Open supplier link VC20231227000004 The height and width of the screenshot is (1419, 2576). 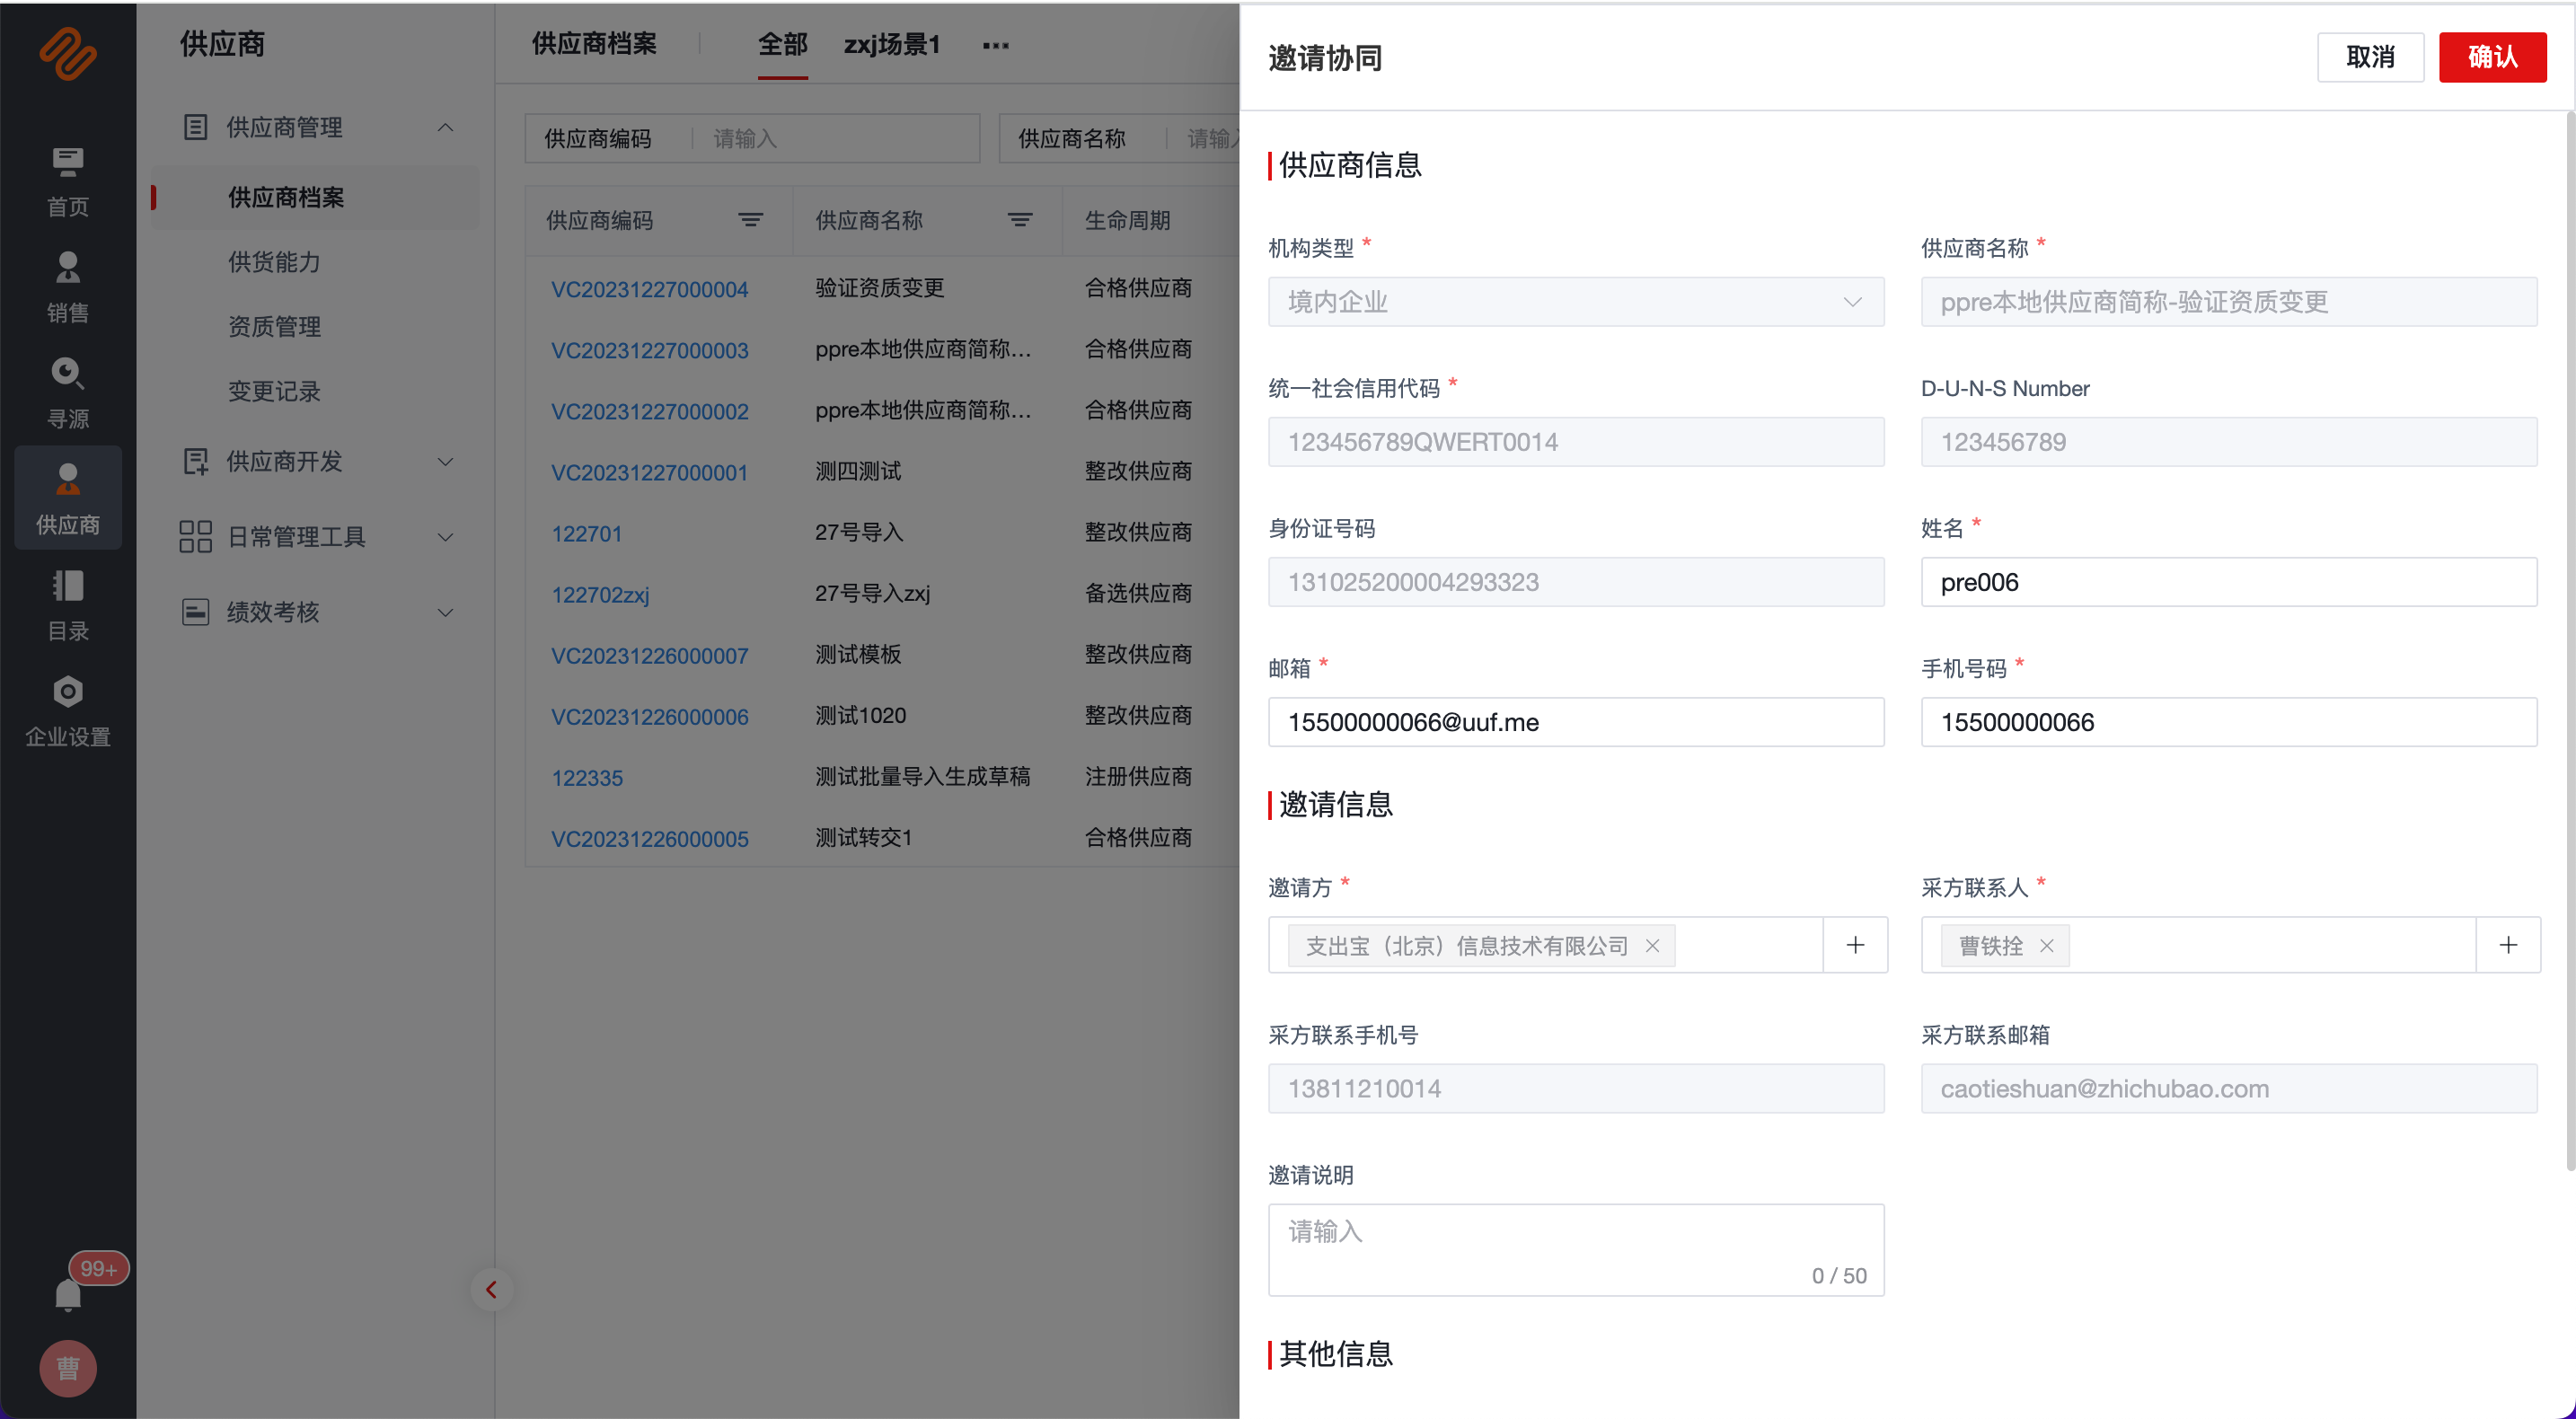(x=650, y=289)
